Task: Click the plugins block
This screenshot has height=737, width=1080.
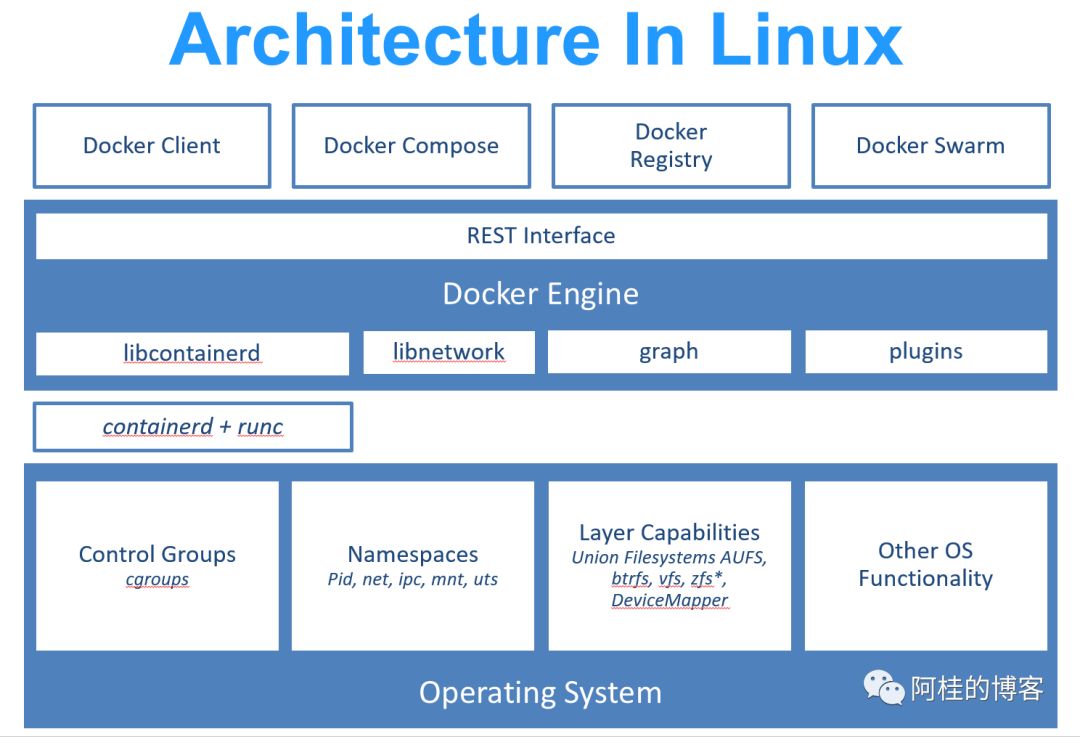Action: 926,352
